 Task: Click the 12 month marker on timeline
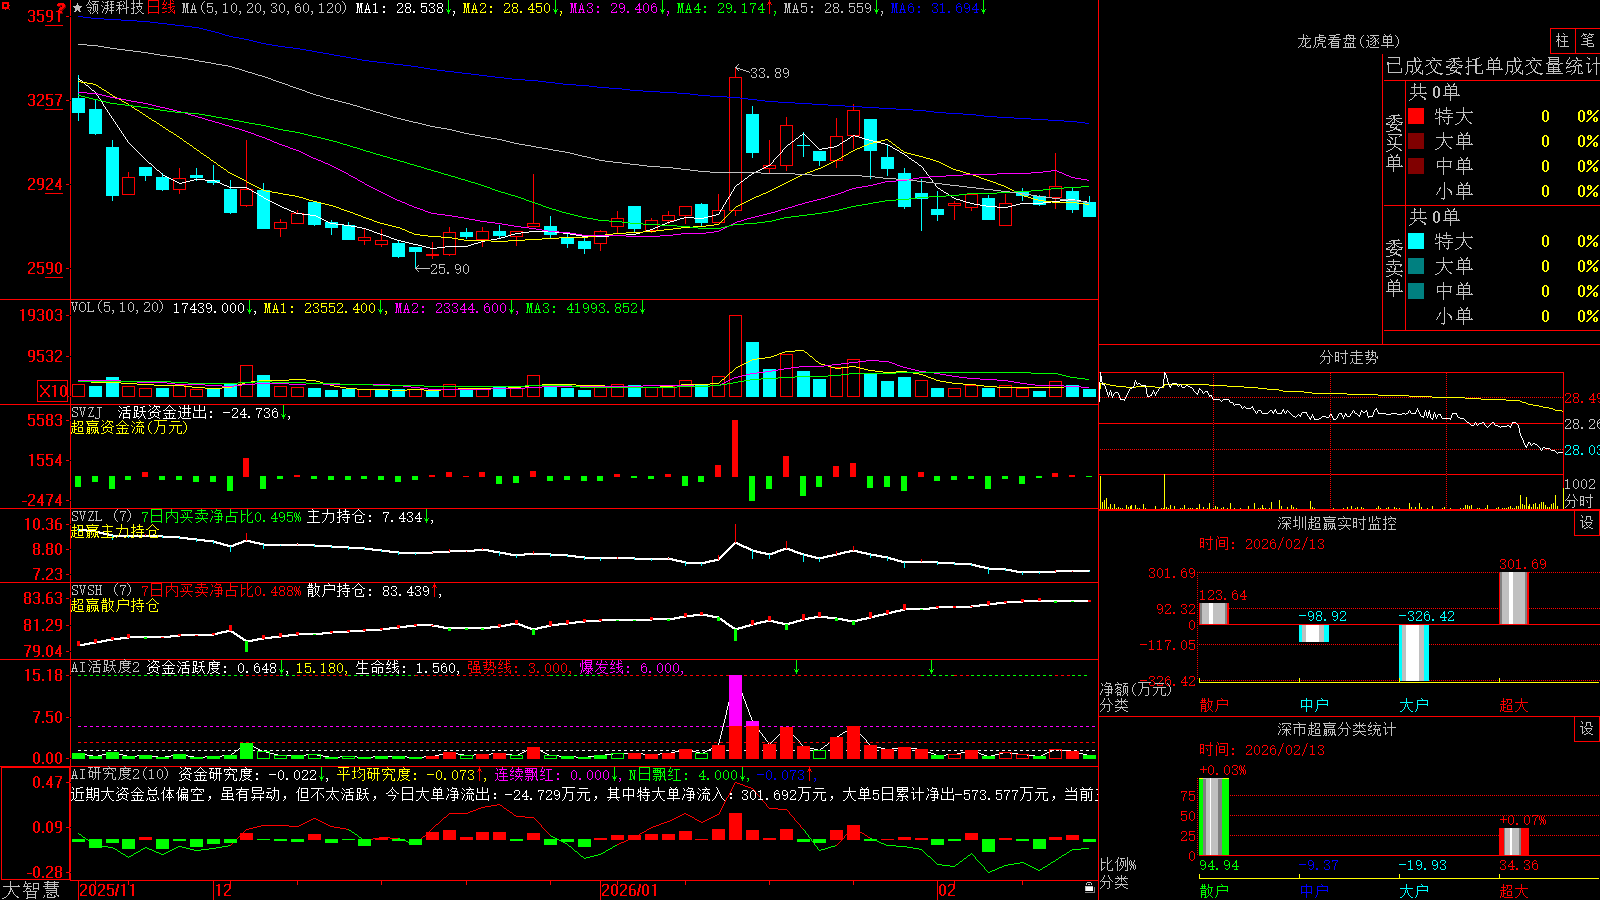[x=224, y=890]
